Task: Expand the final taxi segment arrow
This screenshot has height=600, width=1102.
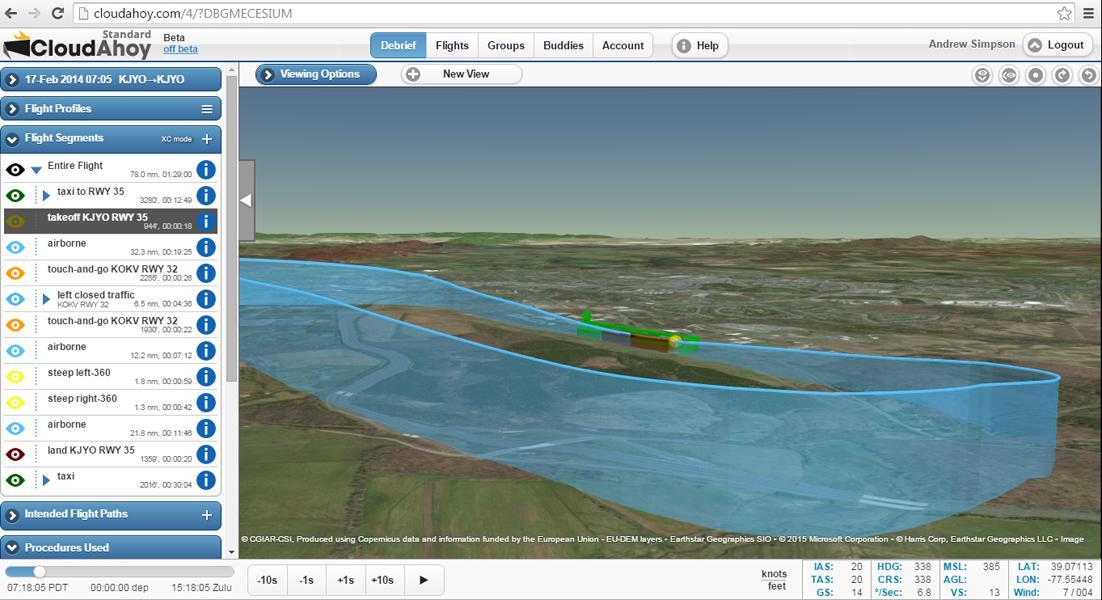Action: click(46, 481)
